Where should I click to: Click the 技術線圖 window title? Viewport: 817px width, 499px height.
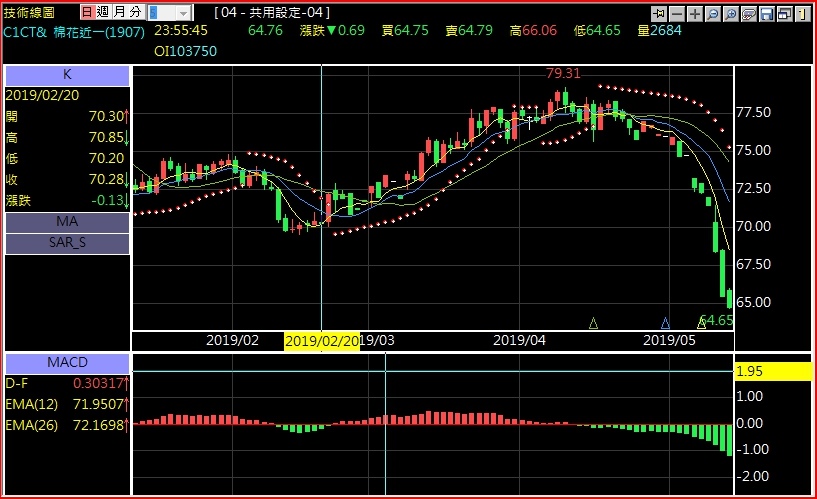tap(30, 13)
